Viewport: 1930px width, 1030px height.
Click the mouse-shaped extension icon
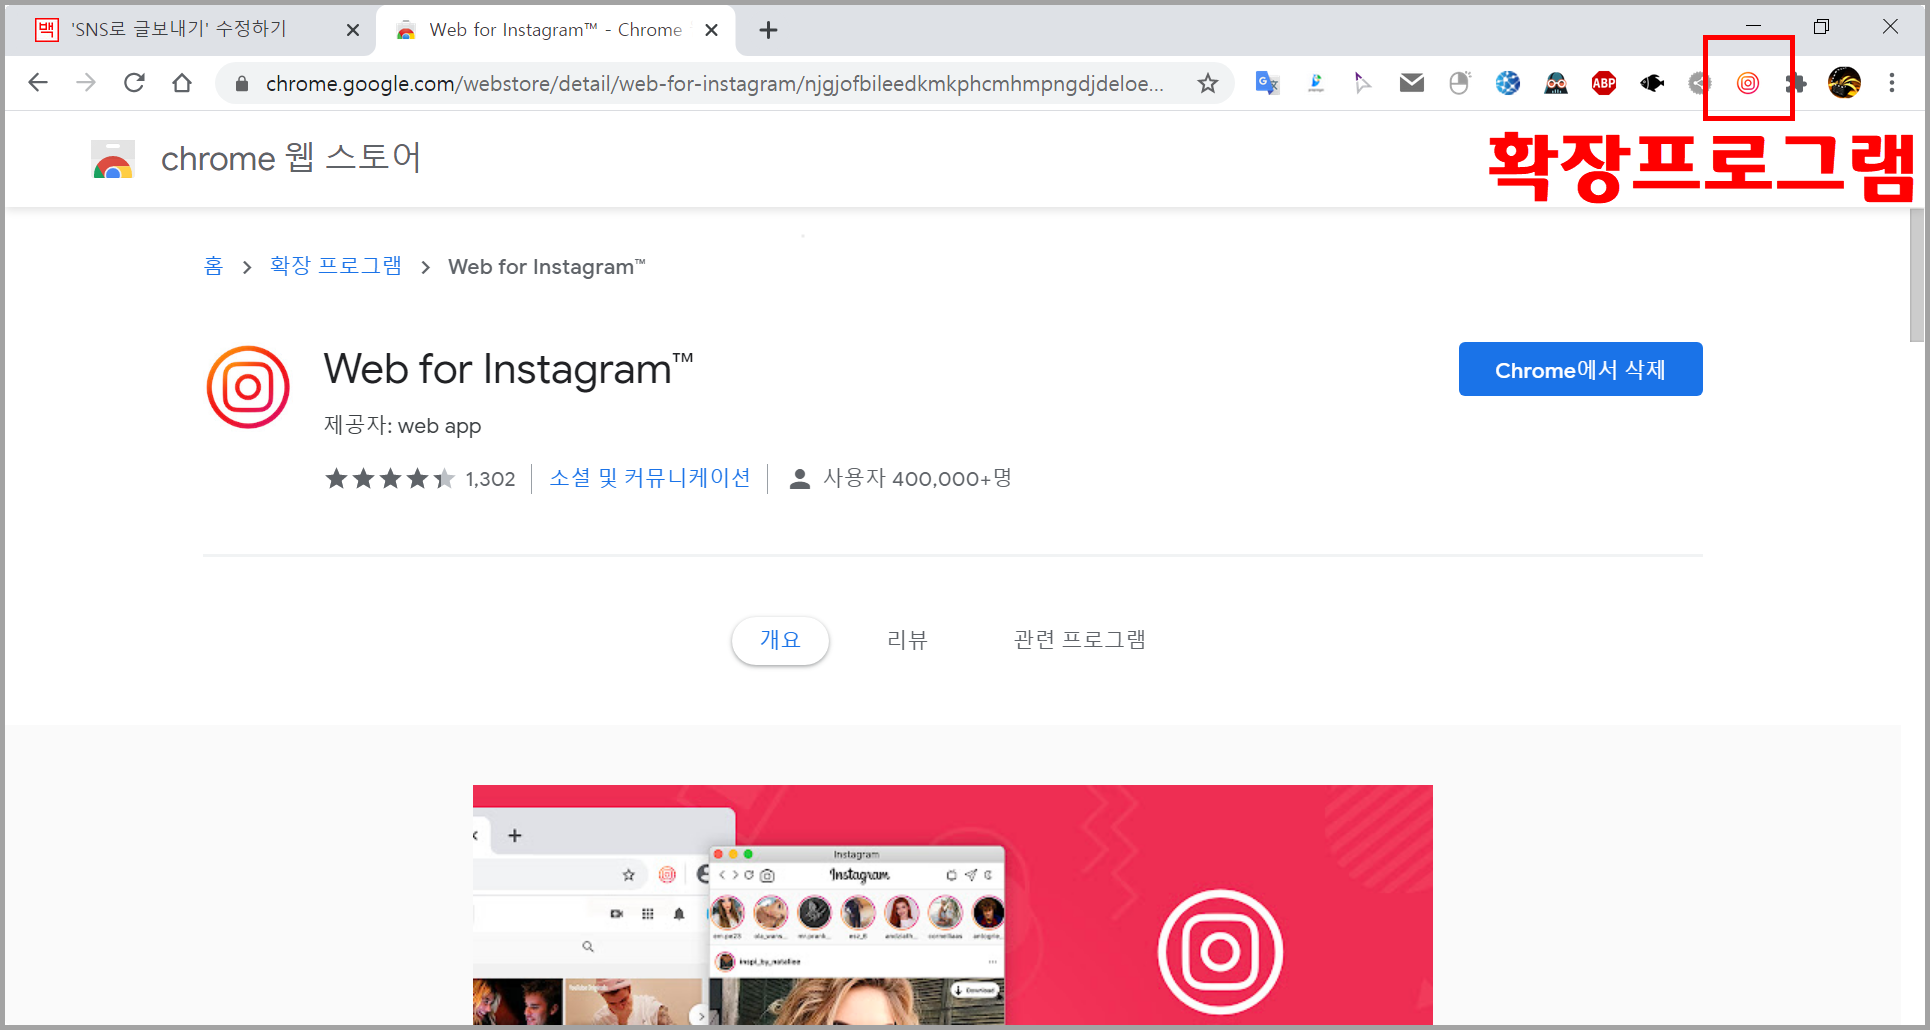(1459, 83)
